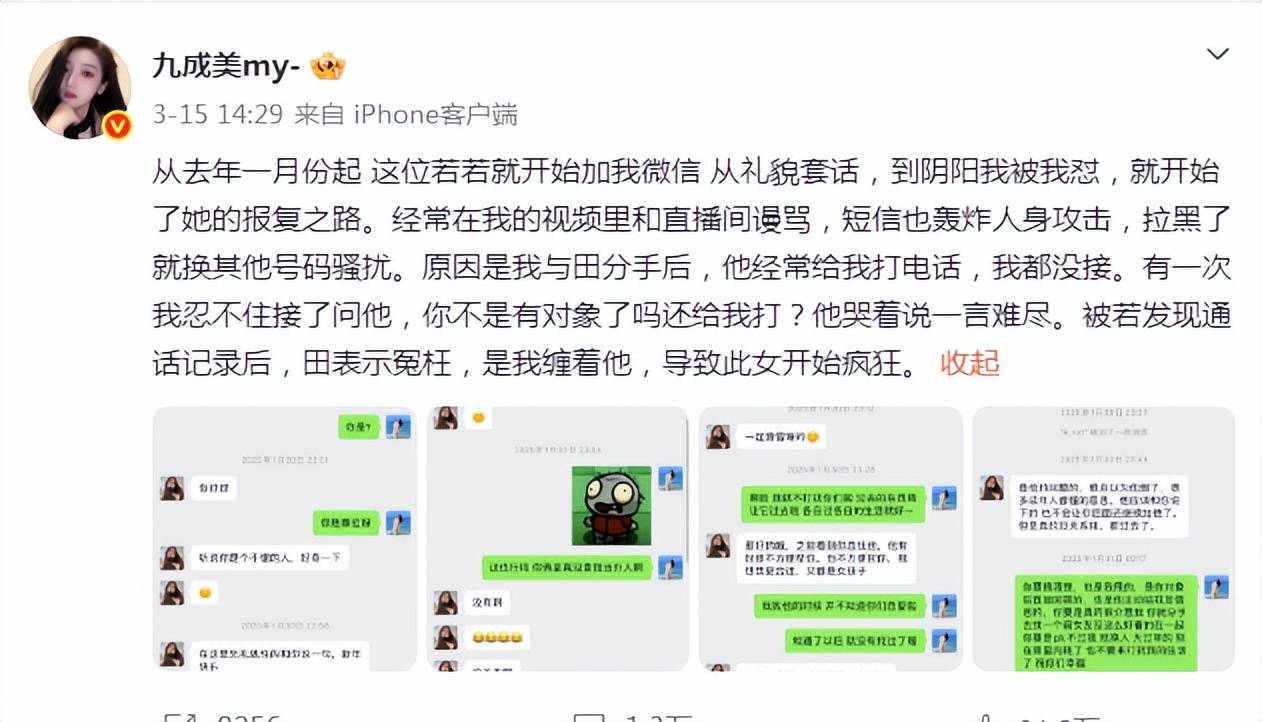Click the zombie cartoon sticker image
The width and height of the screenshot is (1262, 722).
click(611, 506)
